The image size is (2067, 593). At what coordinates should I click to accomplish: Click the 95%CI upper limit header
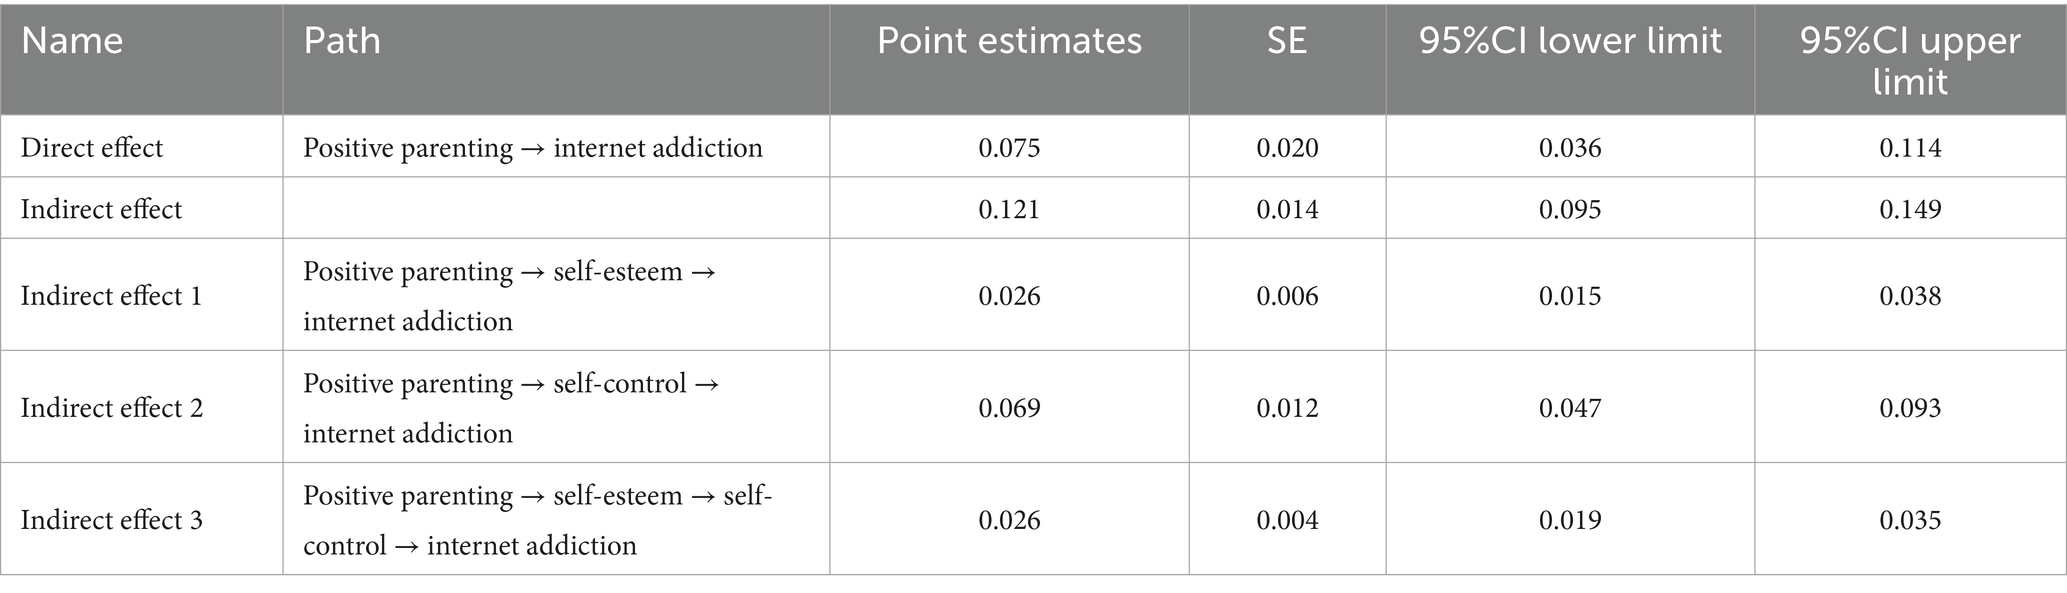tap(1910, 59)
